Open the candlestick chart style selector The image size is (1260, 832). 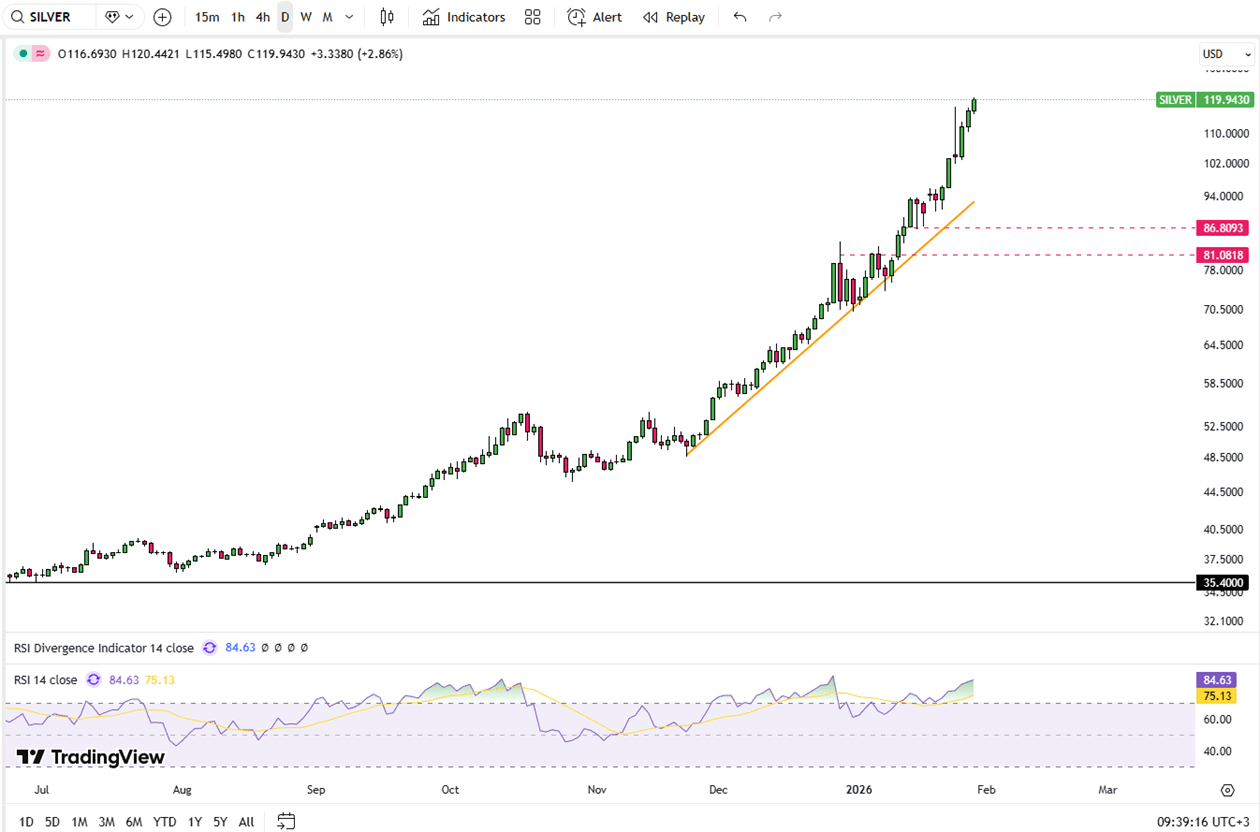(387, 17)
